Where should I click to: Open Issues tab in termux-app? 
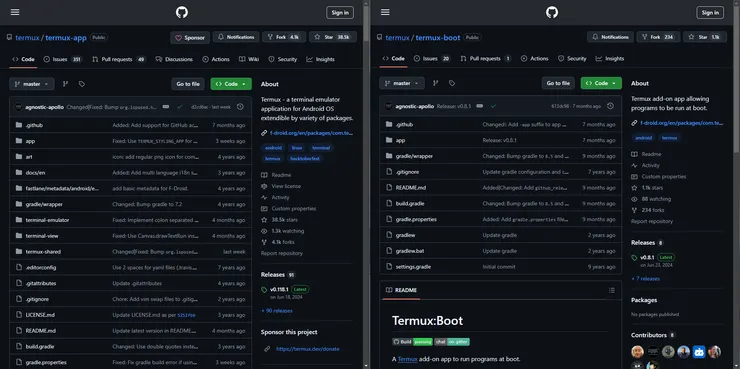[63, 59]
